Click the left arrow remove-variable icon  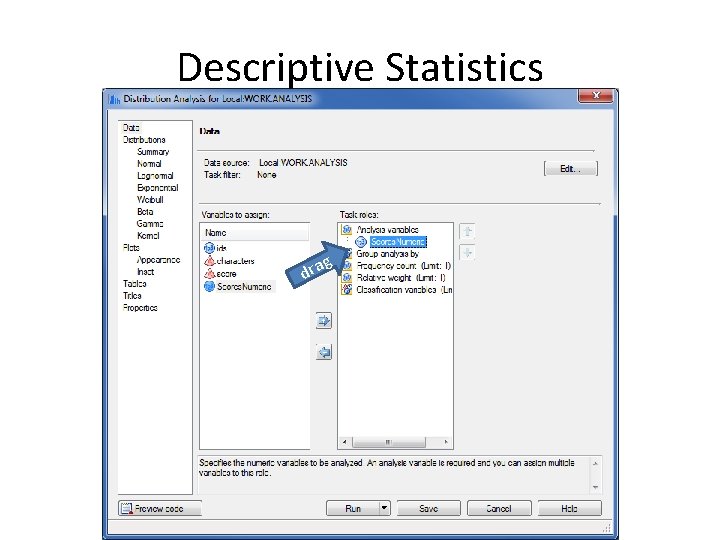point(324,352)
